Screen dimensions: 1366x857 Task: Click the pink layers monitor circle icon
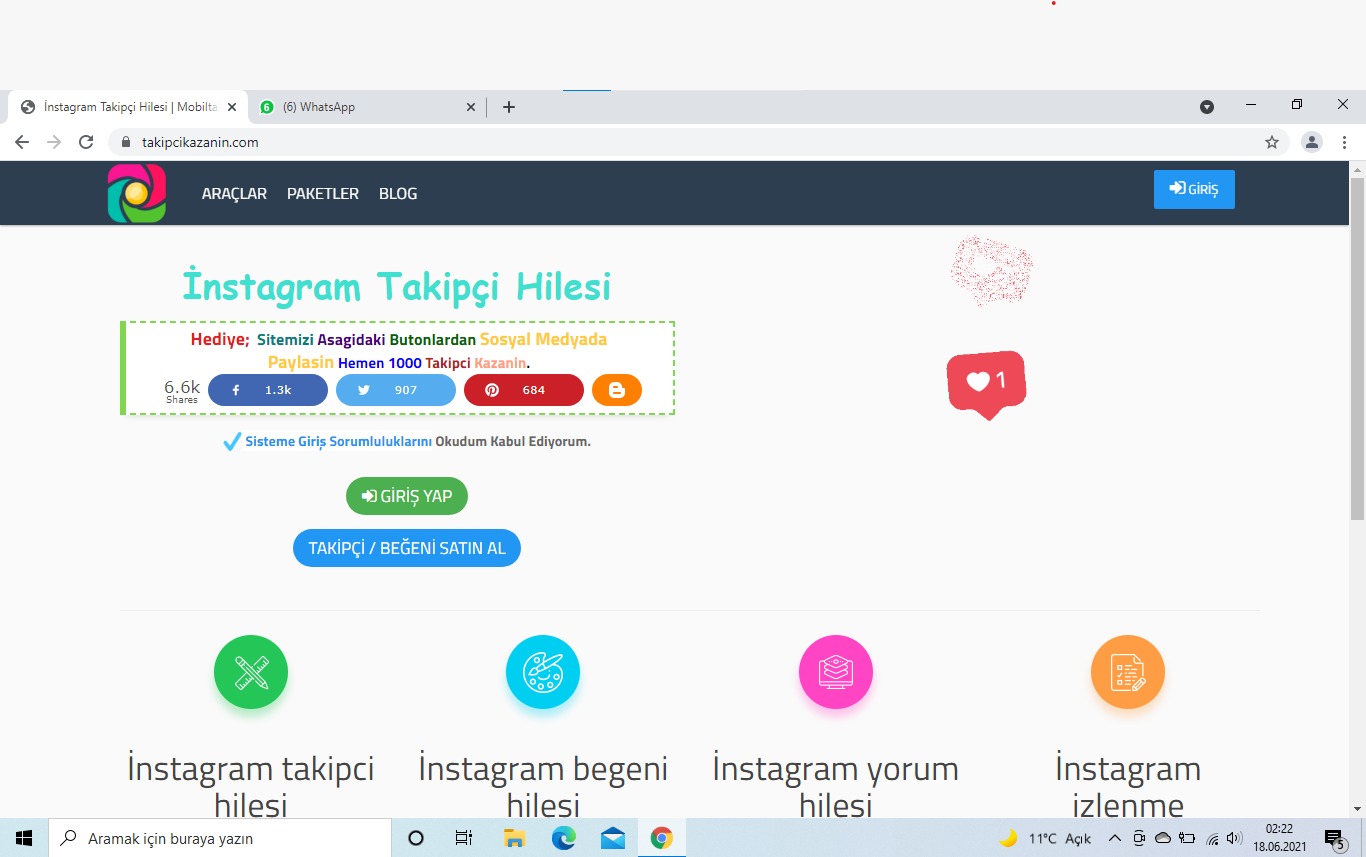(836, 672)
